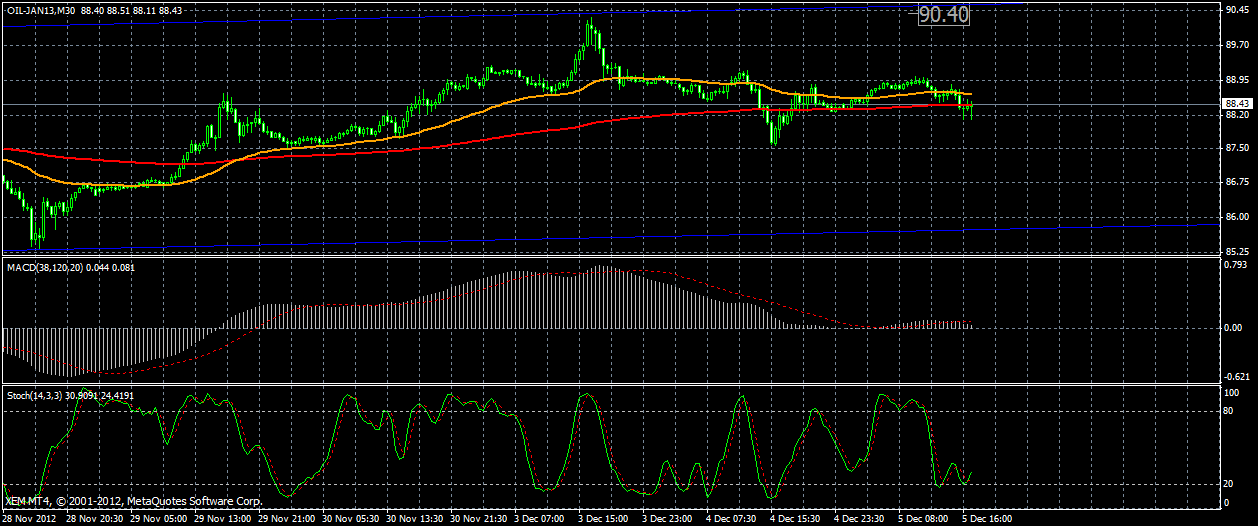The width and height of the screenshot is (1258, 526).
Task: Click the 87.50 price axis value
Action: point(1237,148)
